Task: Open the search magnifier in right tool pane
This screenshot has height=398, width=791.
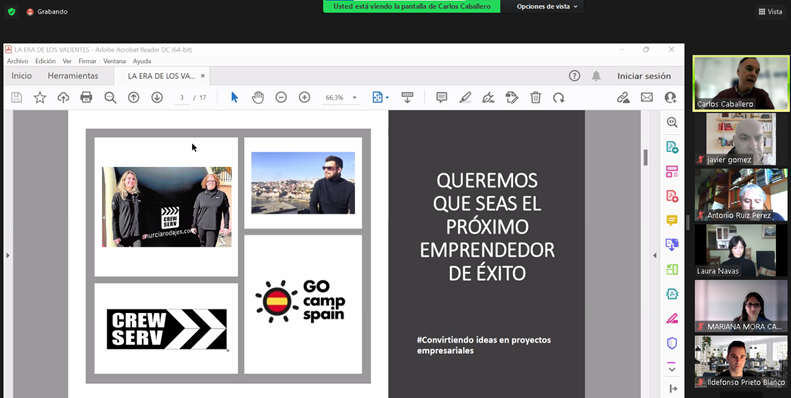Action: point(672,123)
